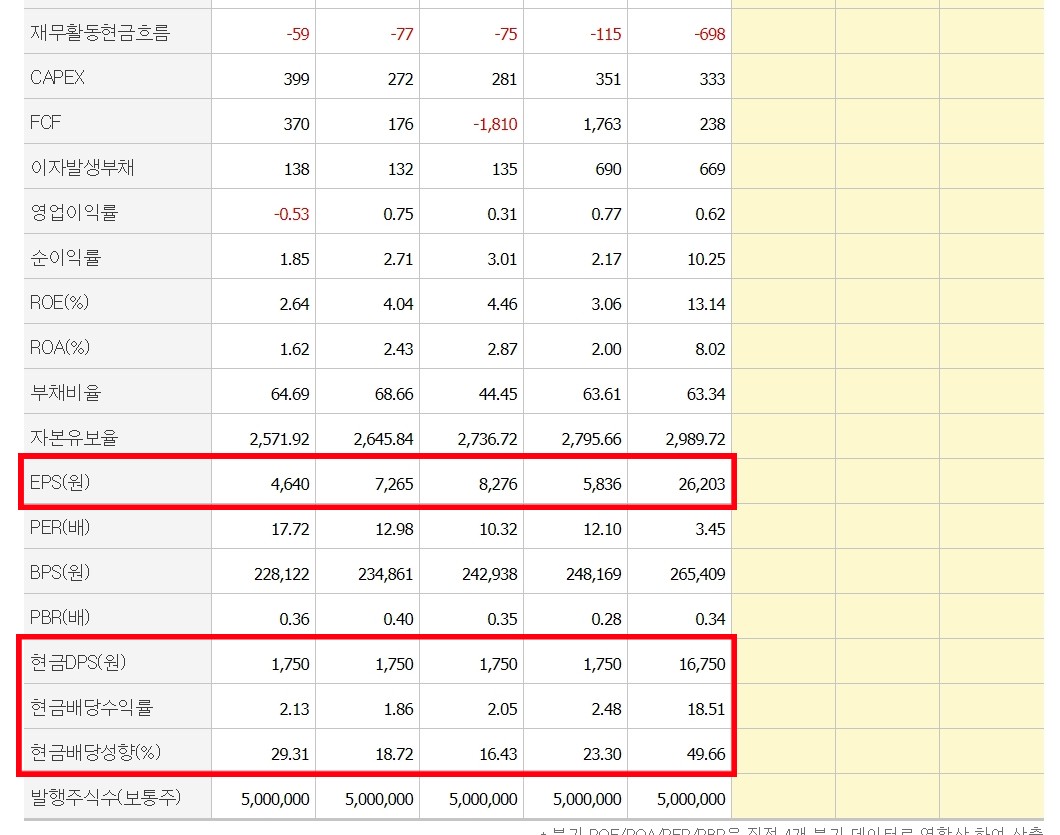Select the -698 financing cash flow value
This screenshot has height=835, width=1060.
[710, 34]
